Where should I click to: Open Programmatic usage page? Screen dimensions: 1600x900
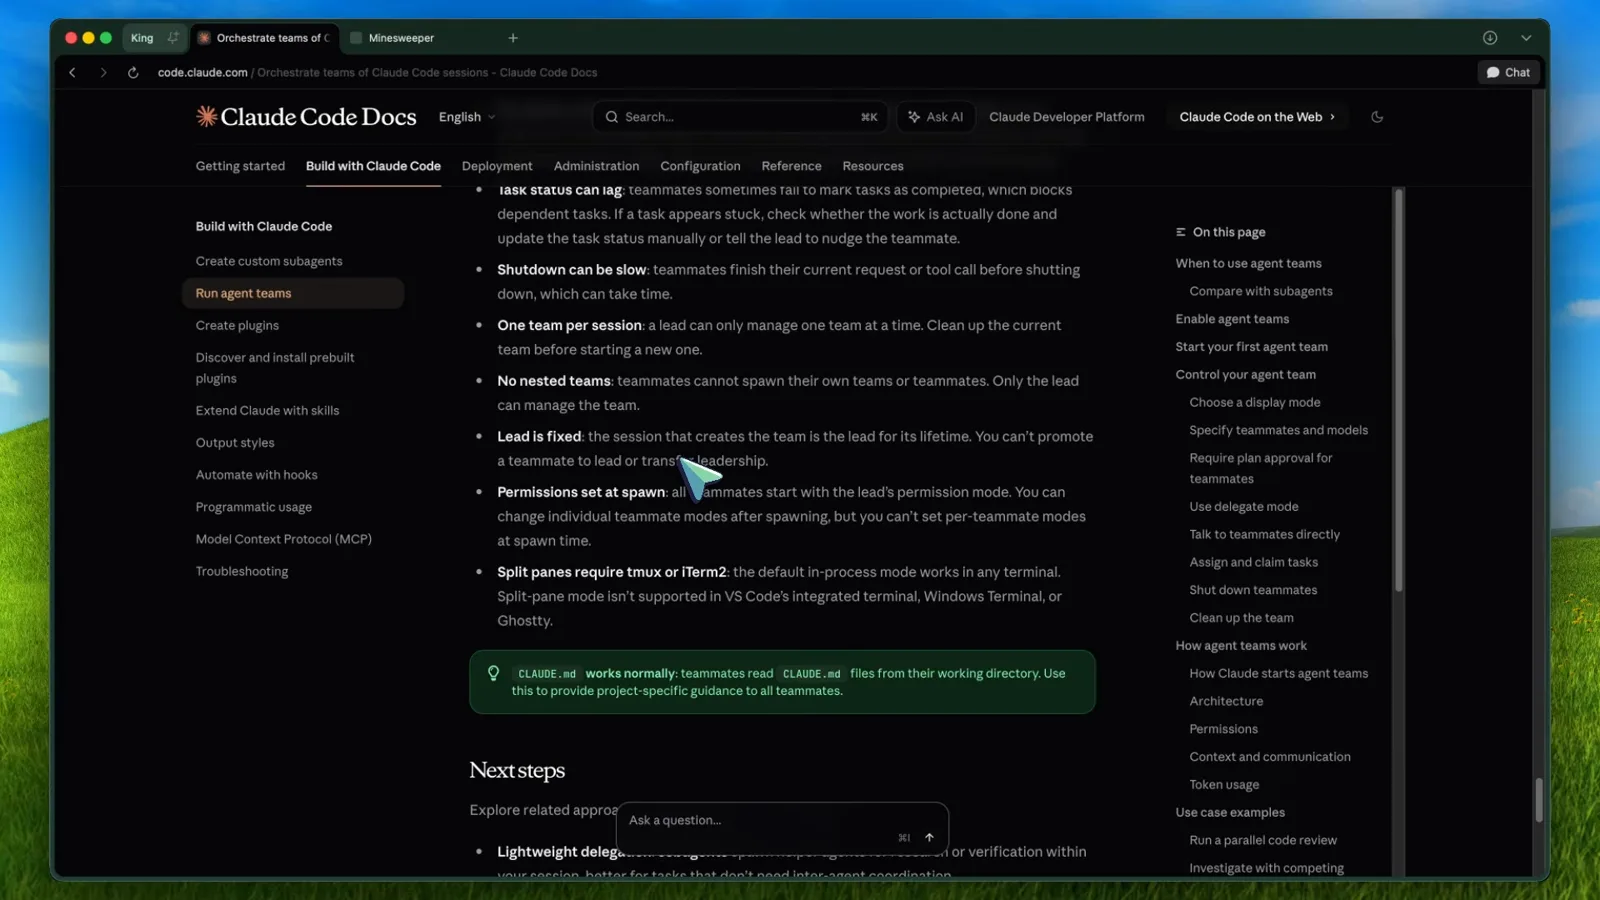(253, 507)
